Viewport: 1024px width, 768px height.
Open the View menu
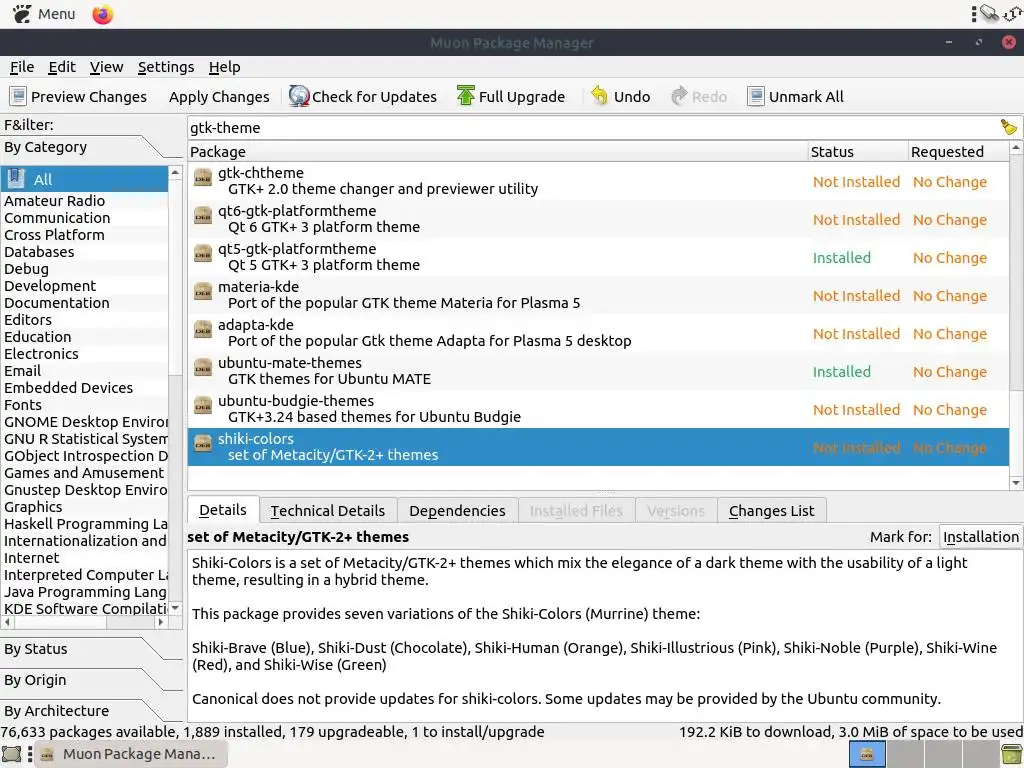[x=106, y=67]
